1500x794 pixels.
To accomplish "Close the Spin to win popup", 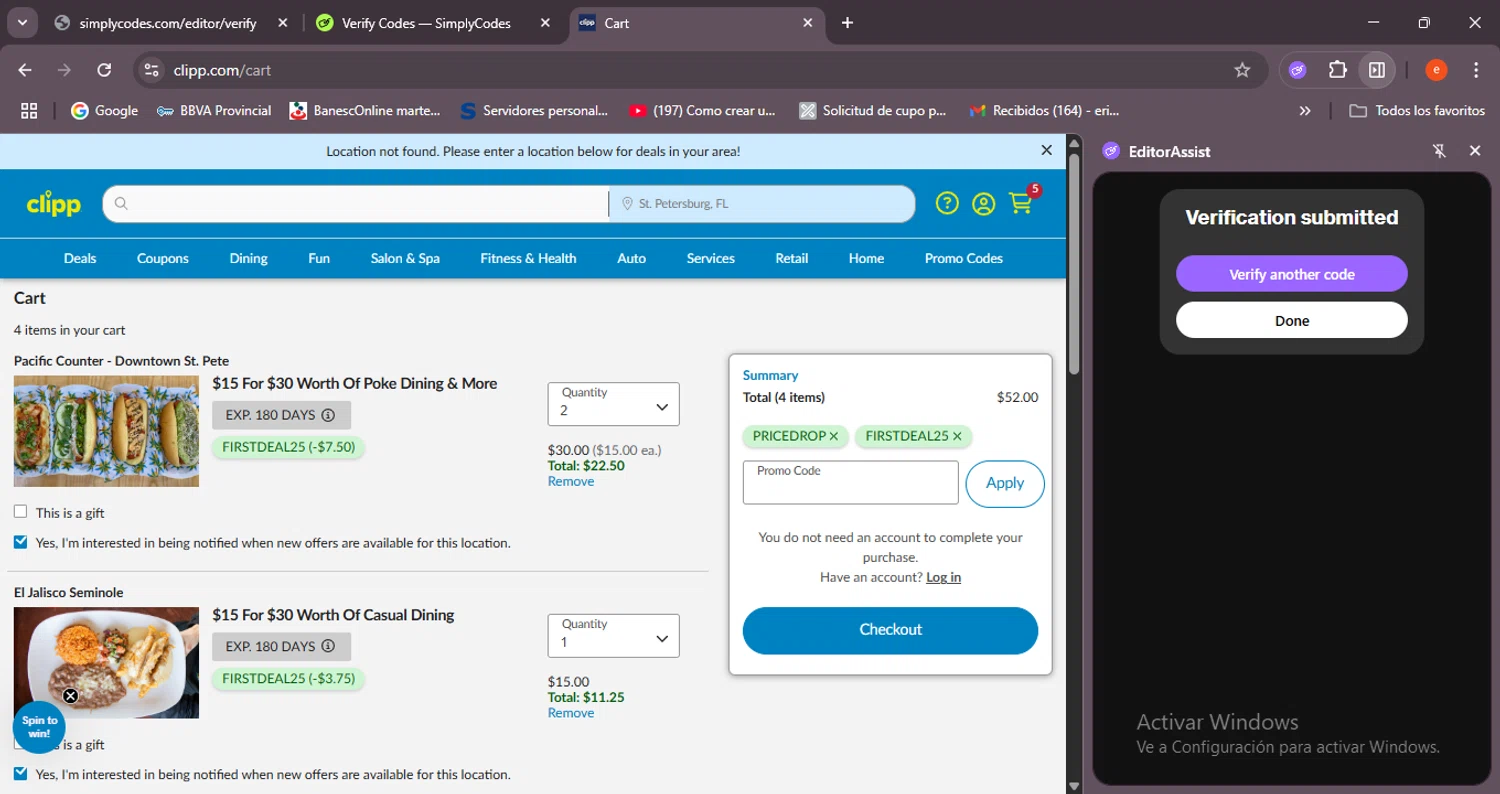I will pos(70,696).
